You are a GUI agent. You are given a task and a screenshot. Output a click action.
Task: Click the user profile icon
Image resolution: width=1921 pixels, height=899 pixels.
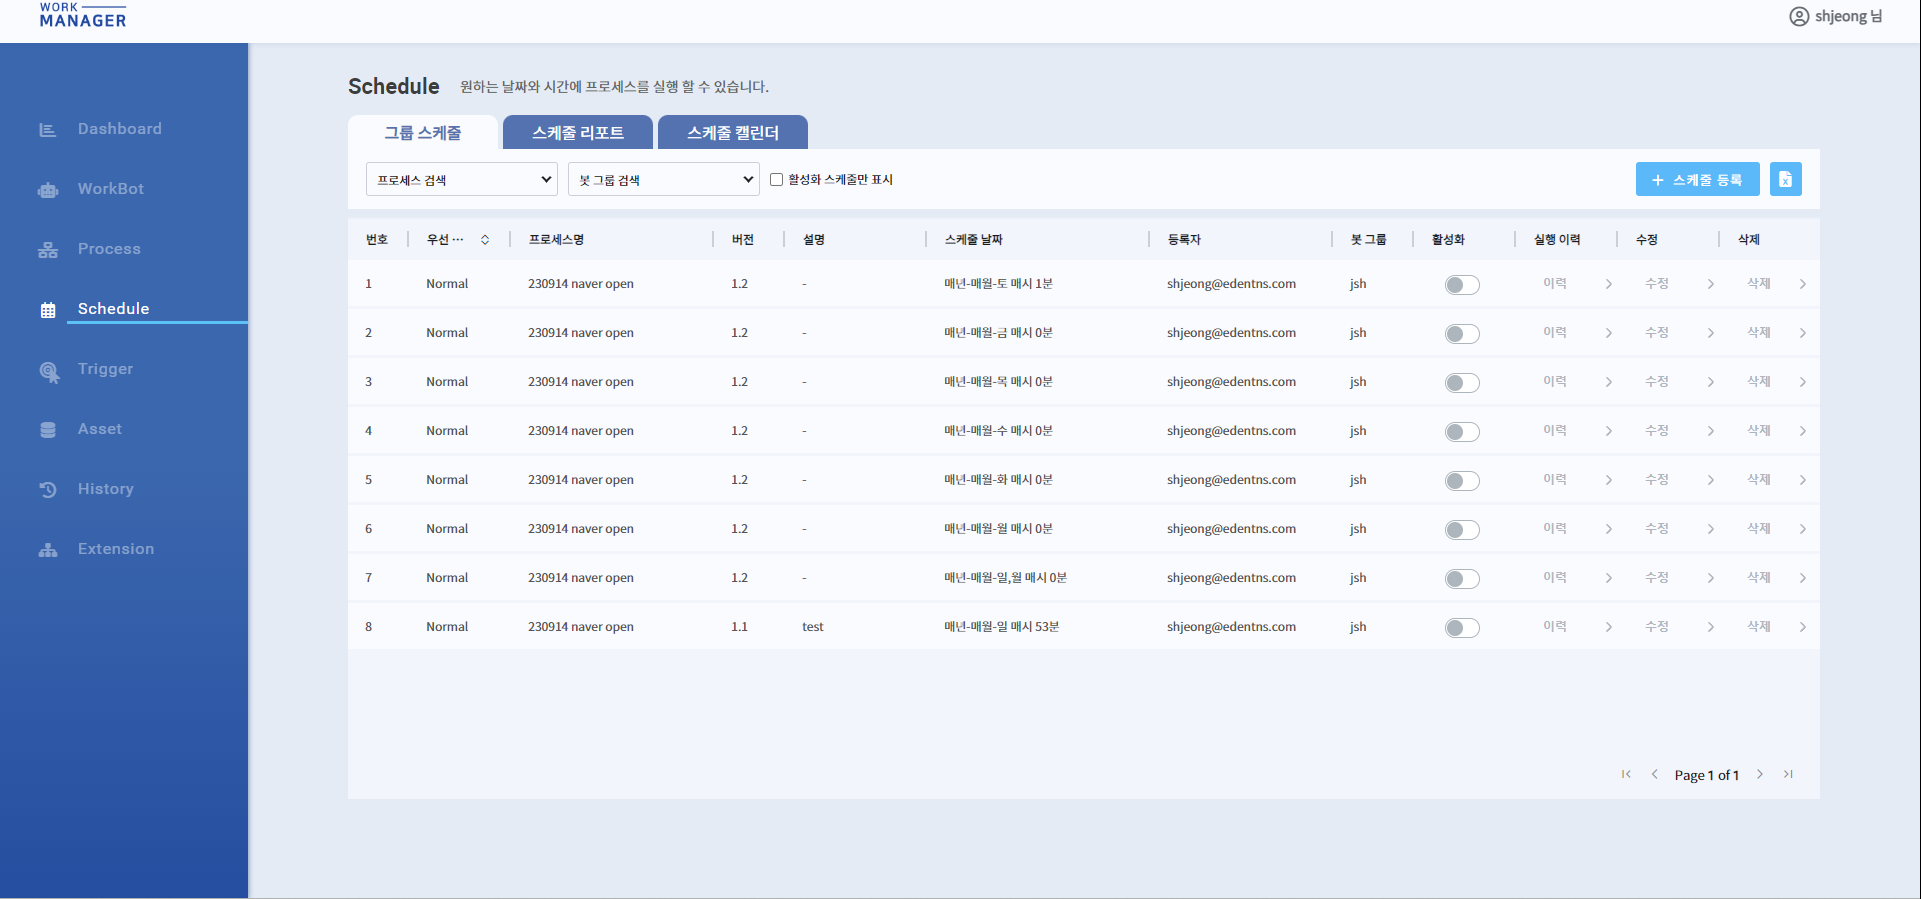(1798, 17)
